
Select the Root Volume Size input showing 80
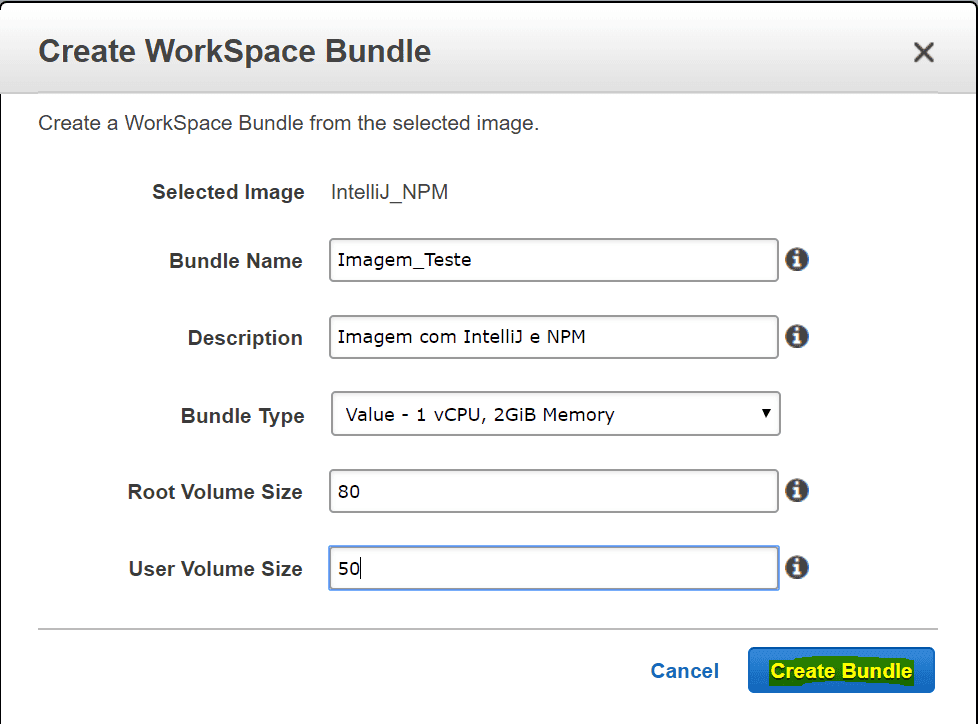tap(553, 491)
